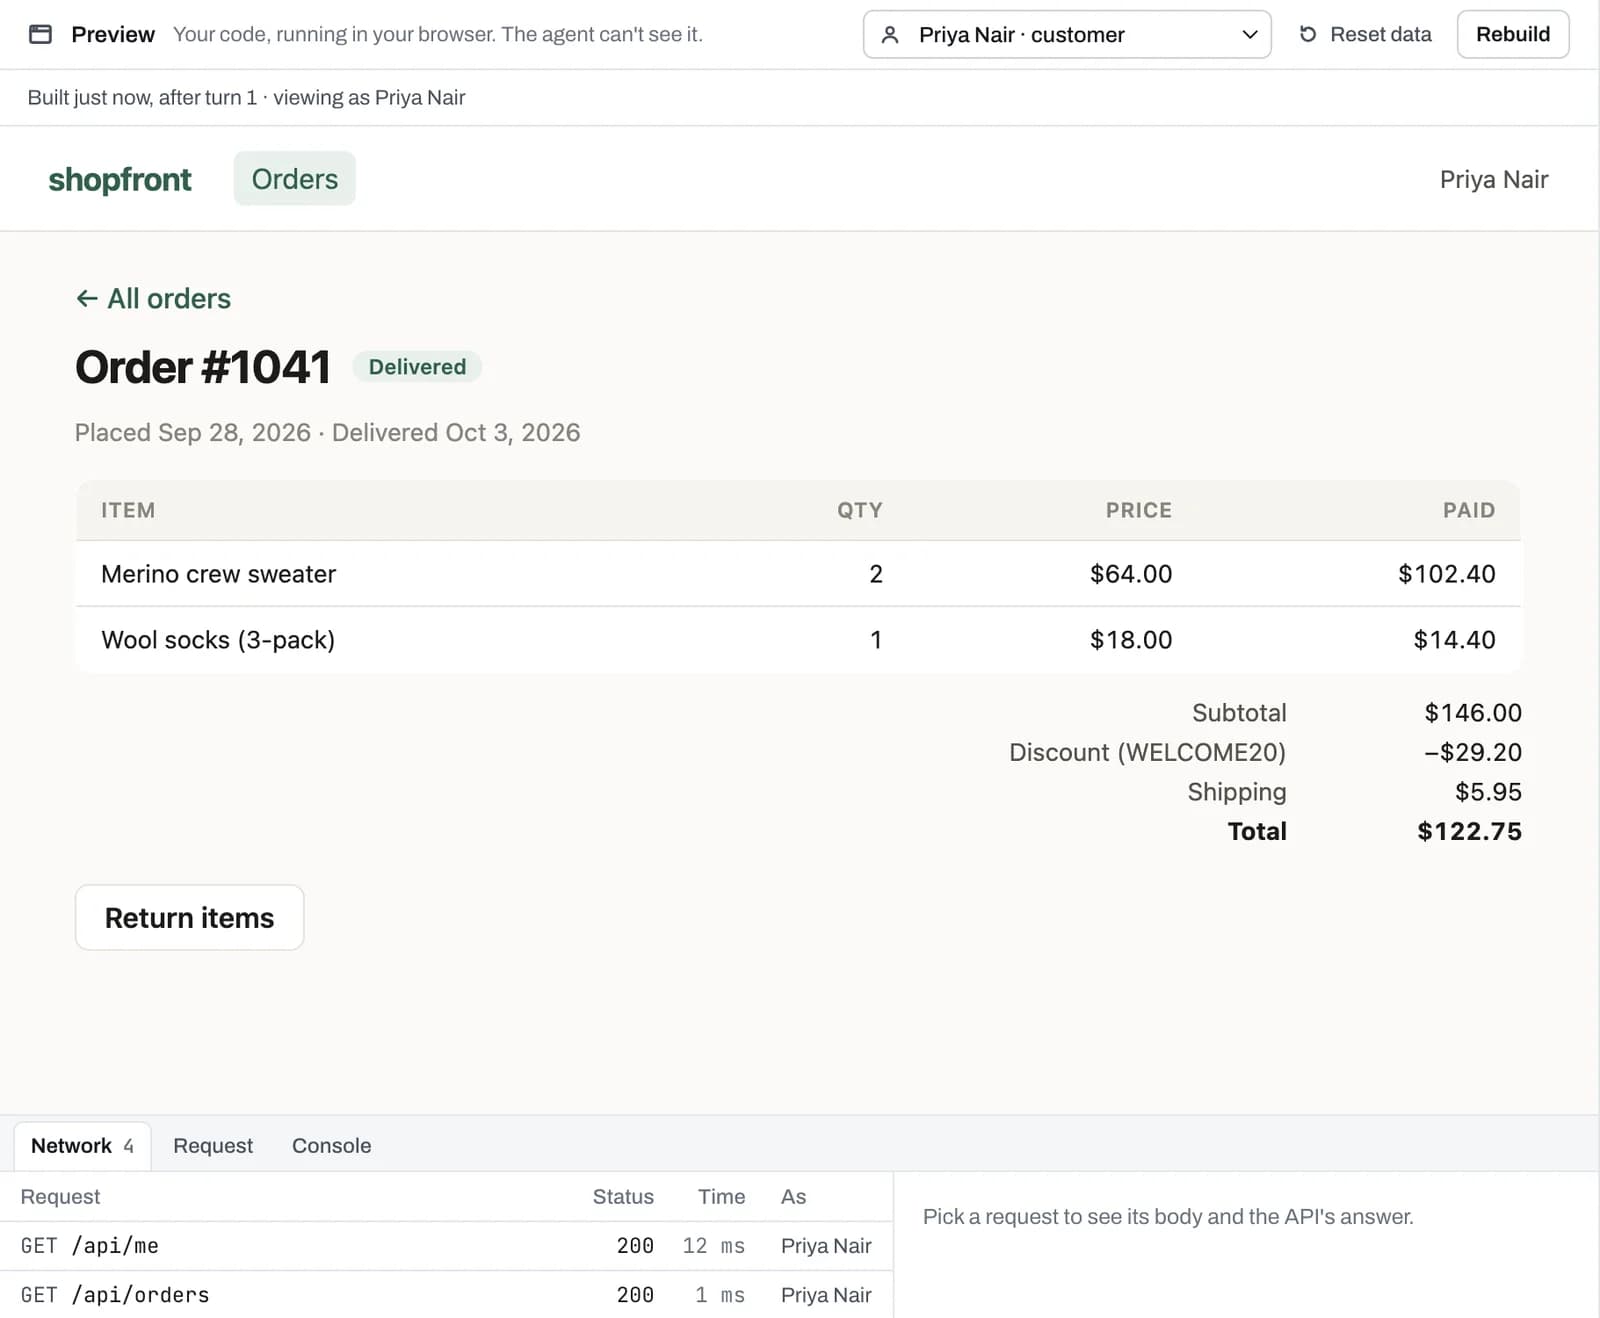Click the Shipping $5.95 value

[1488, 792]
